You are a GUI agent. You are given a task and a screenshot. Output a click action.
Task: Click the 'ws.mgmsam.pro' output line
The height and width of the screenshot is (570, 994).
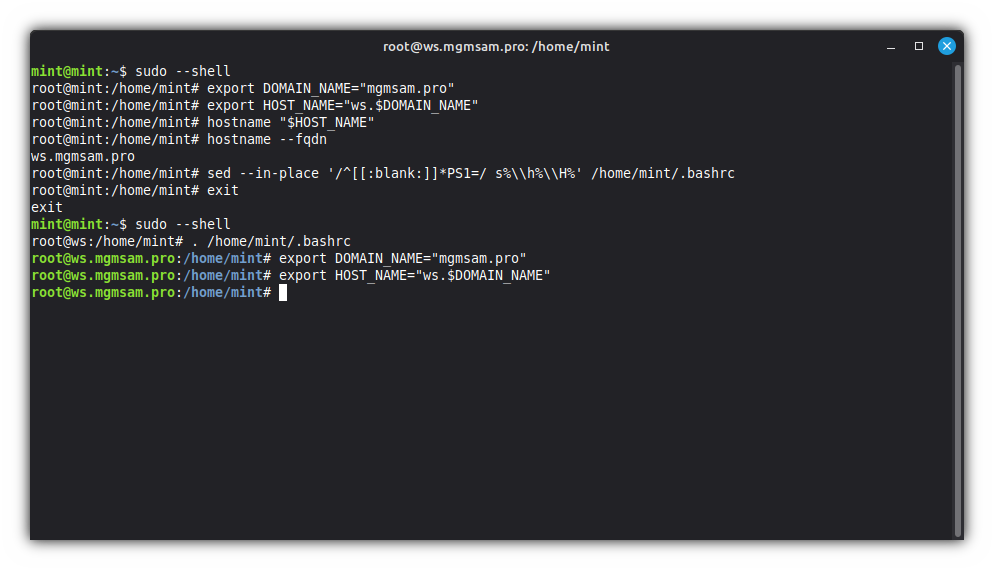83,156
